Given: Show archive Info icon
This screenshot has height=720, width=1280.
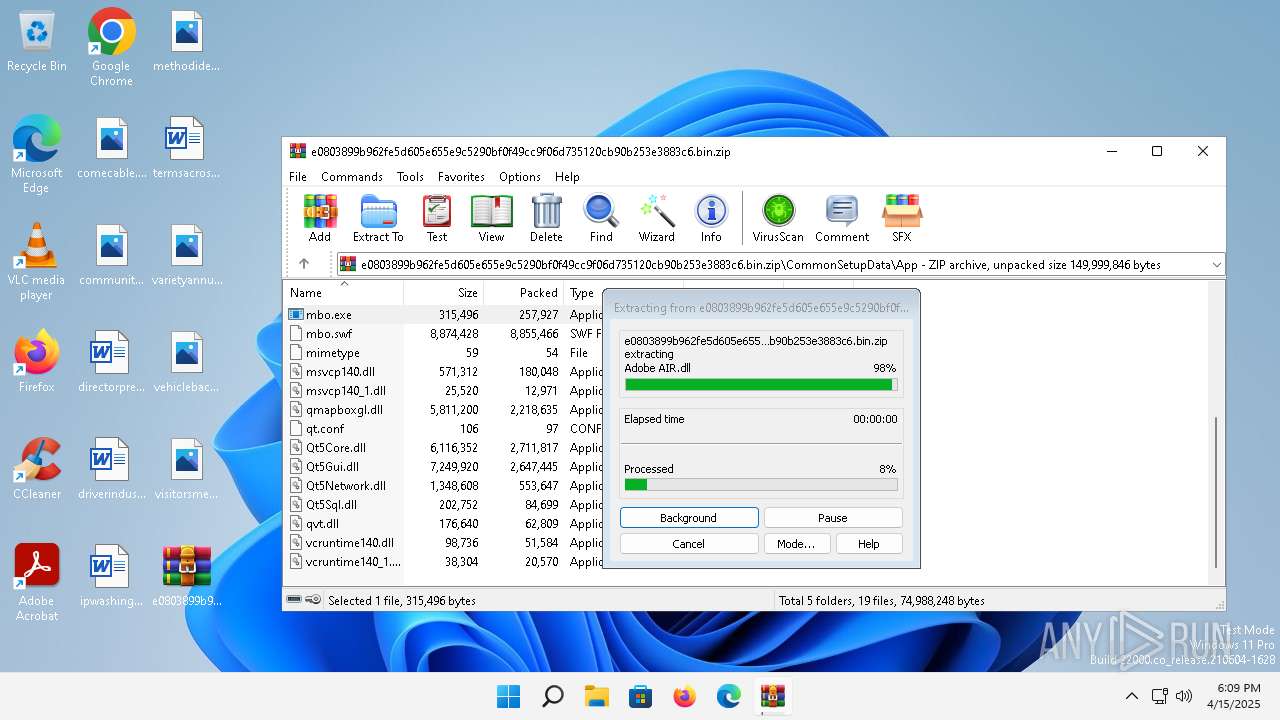Looking at the screenshot, I should pyautogui.click(x=711, y=218).
